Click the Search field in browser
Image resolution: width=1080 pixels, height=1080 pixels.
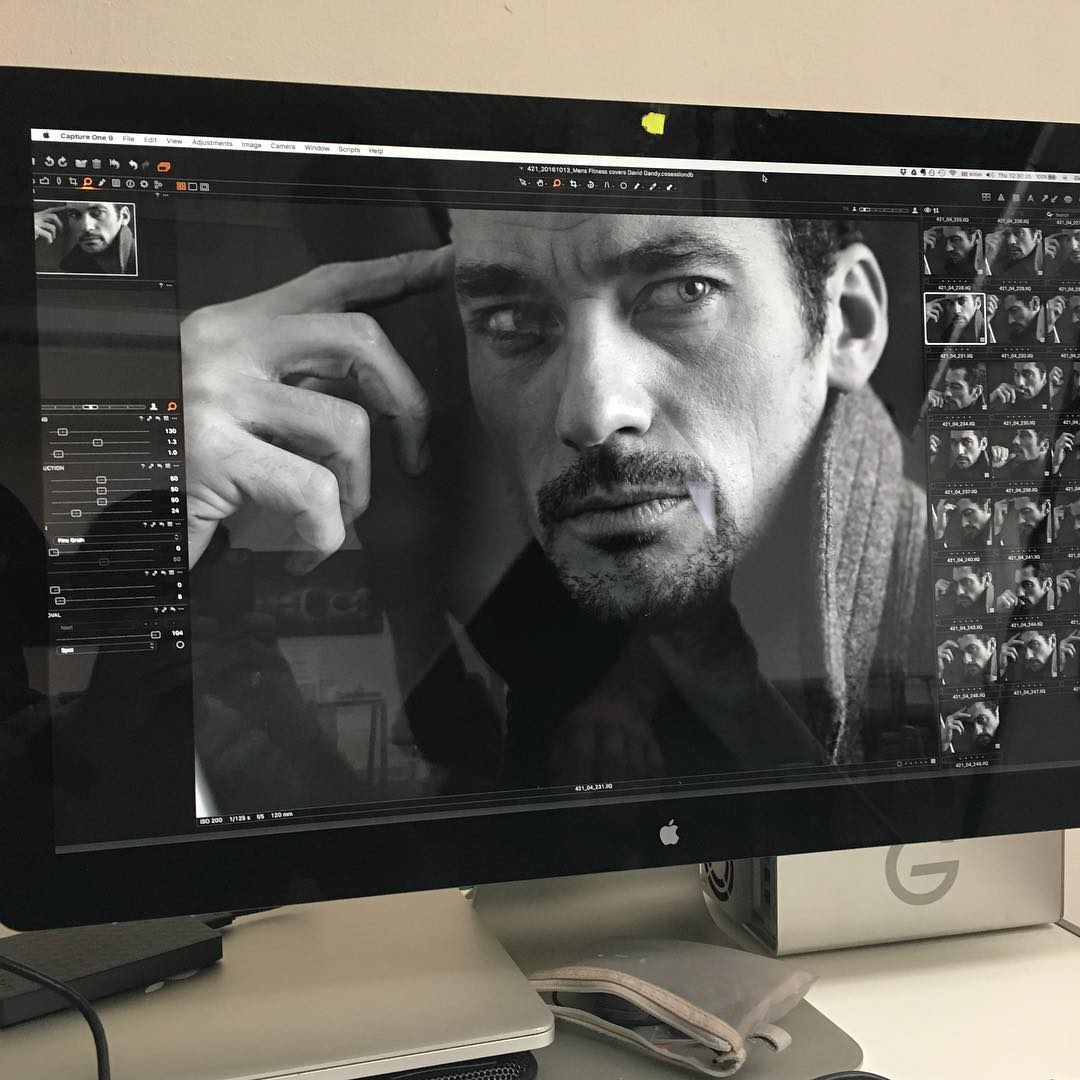(x=1062, y=215)
